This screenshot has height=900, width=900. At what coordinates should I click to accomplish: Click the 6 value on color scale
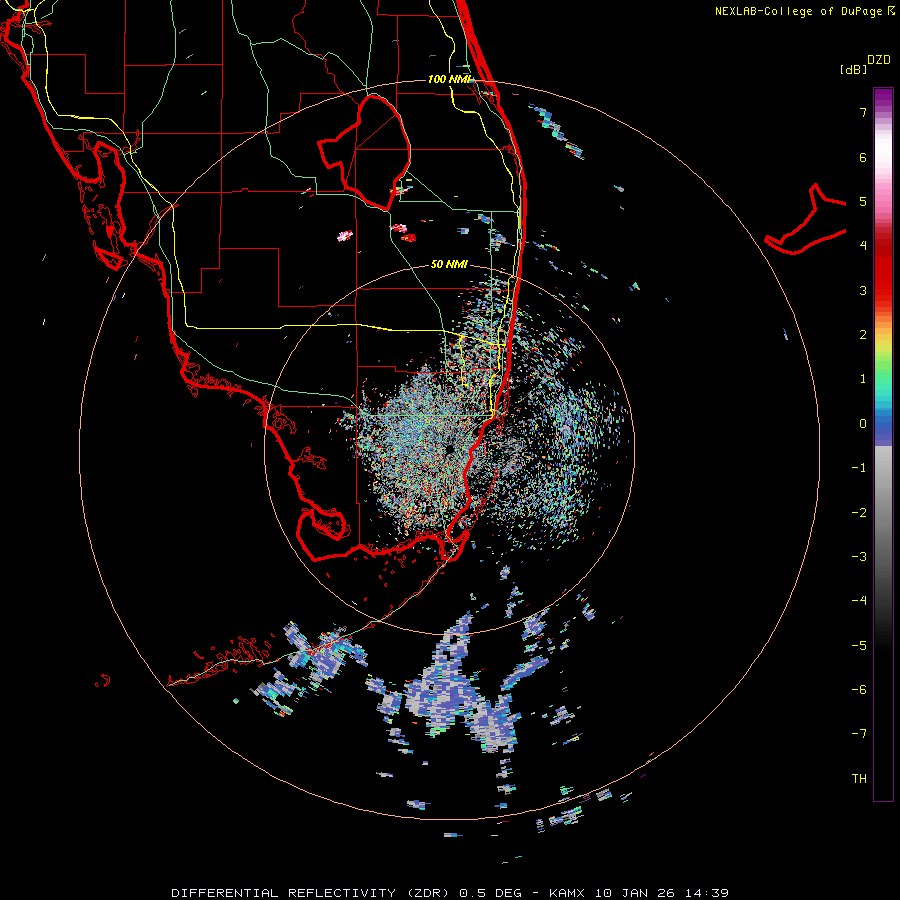coord(863,157)
